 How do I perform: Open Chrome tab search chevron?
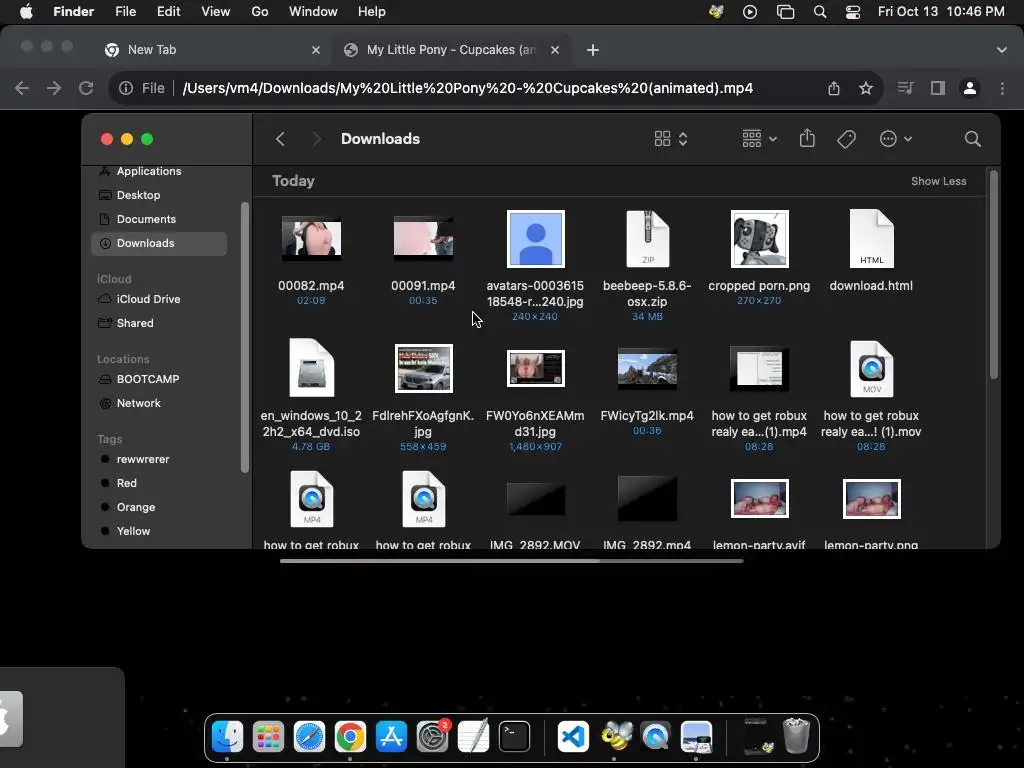tap(1002, 50)
